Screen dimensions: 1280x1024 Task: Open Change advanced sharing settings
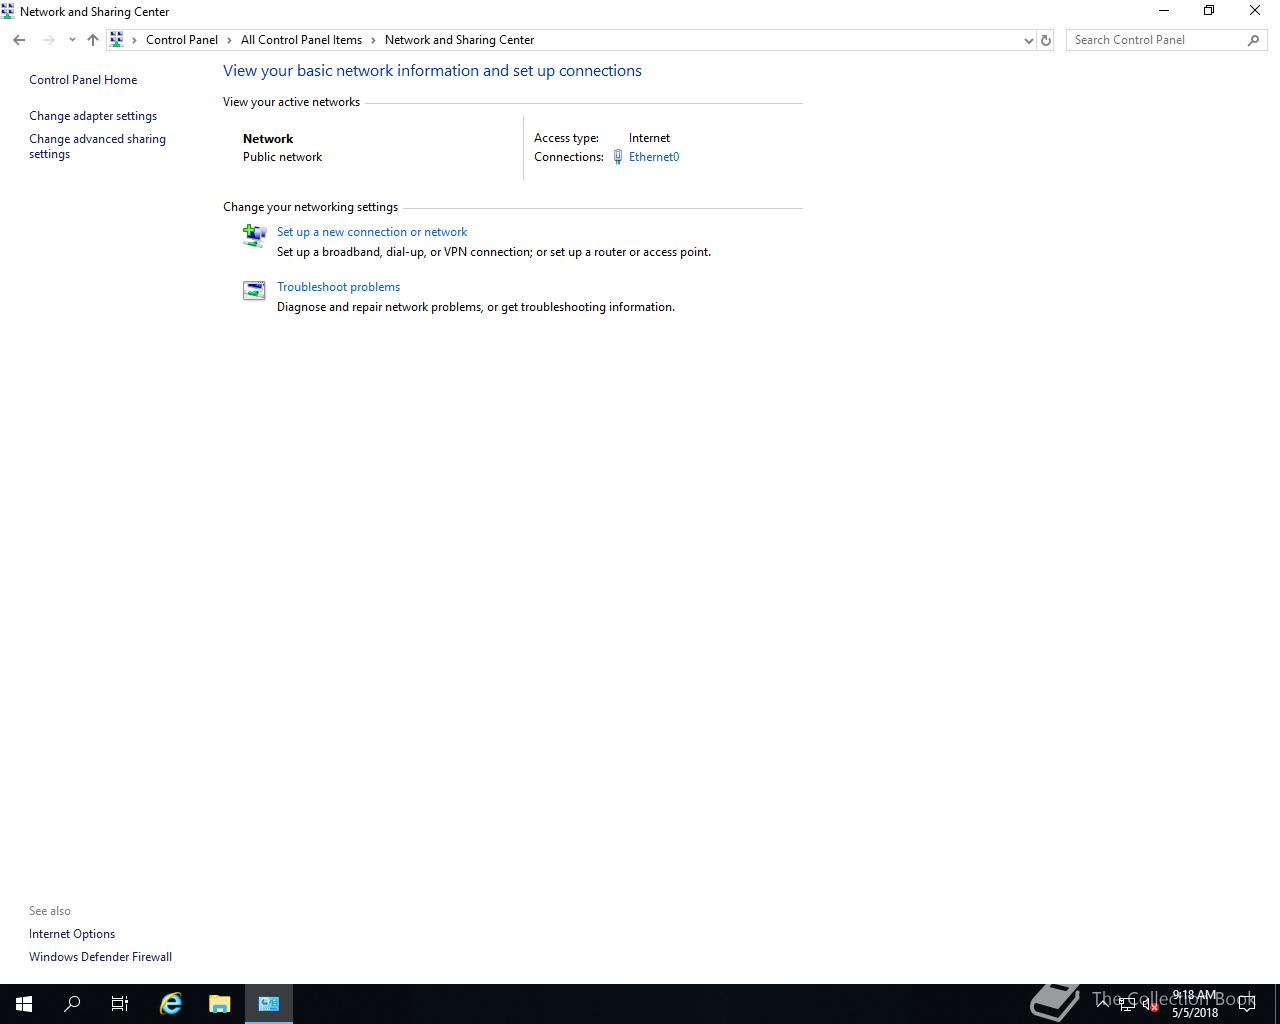pos(97,146)
